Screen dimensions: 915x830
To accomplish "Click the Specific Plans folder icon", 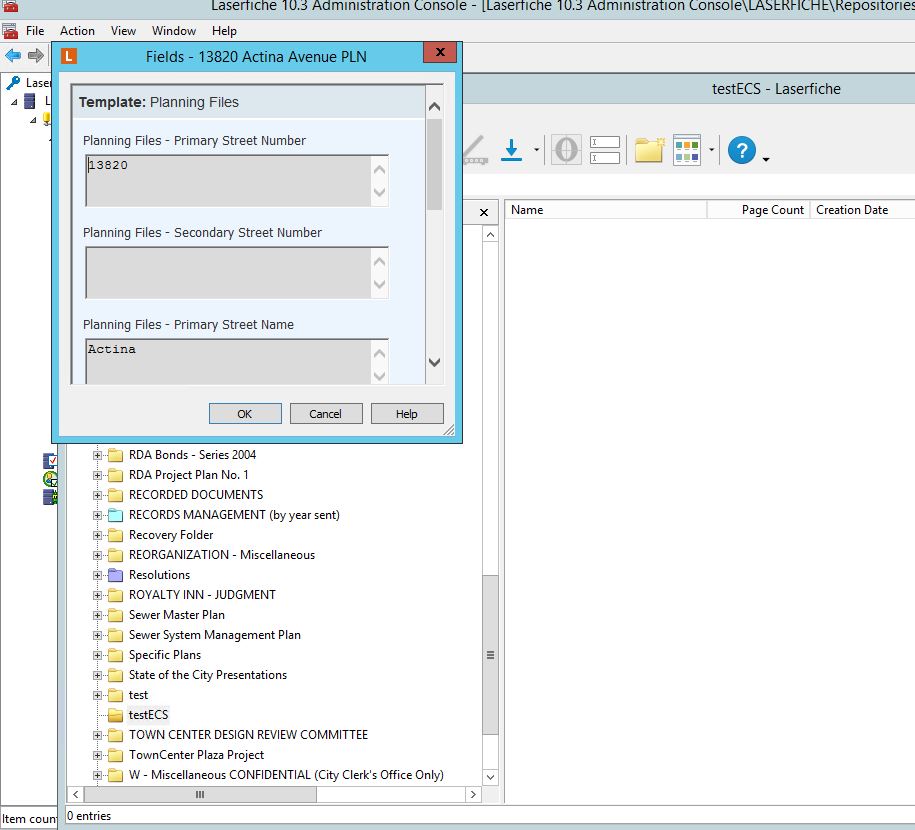I will 116,655.
